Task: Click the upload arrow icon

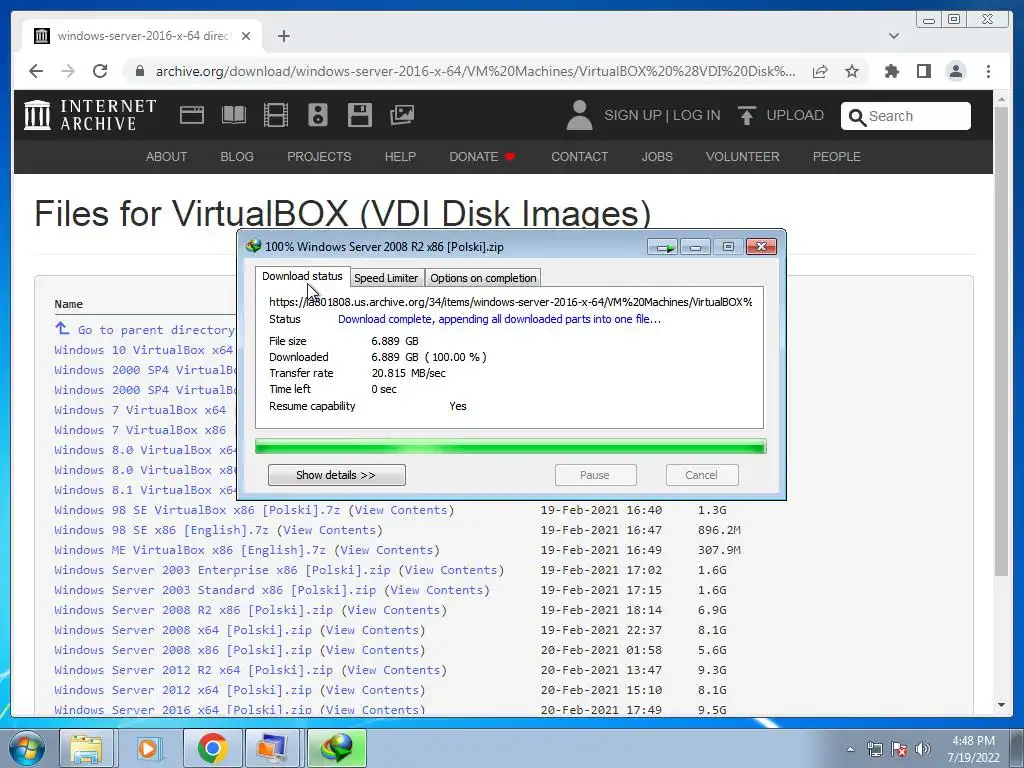Action: pyautogui.click(x=746, y=116)
